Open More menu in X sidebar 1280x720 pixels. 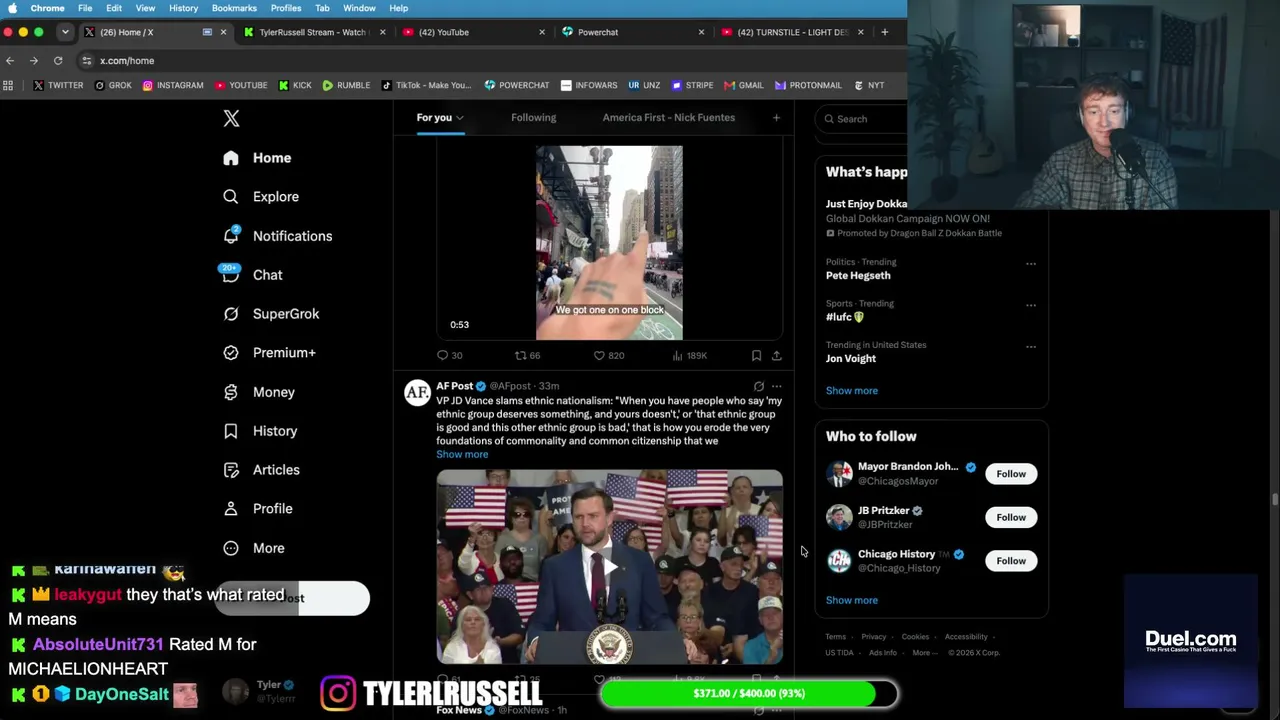254,548
